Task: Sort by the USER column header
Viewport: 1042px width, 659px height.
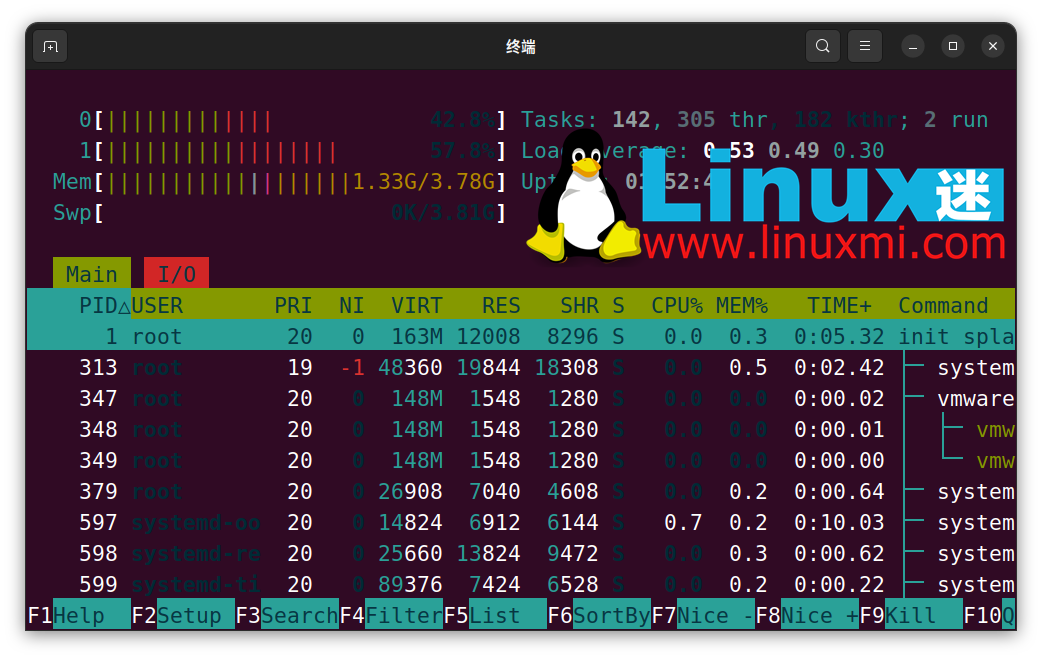Action: [157, 306]
